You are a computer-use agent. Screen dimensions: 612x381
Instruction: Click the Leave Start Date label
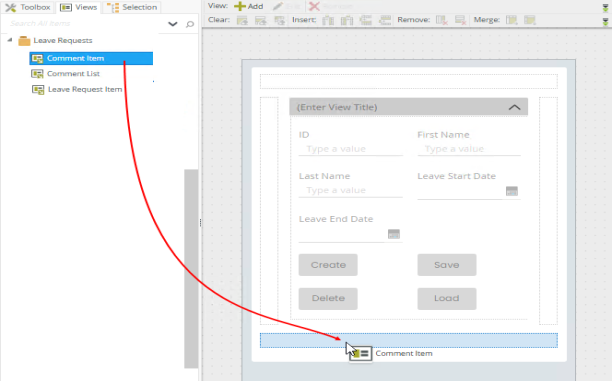(456, 176)
